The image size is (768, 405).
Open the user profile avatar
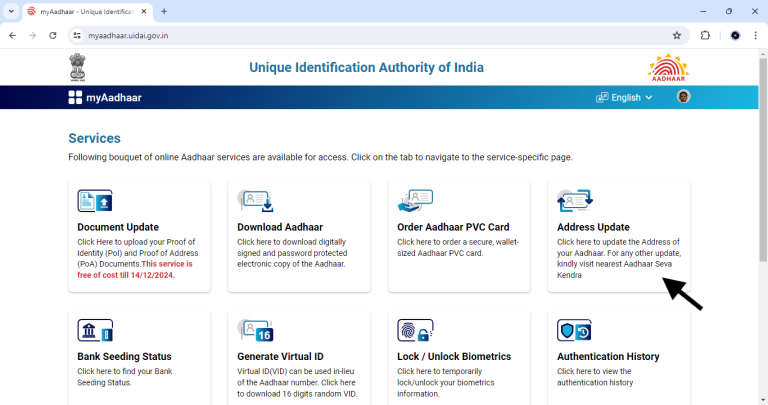click(x=683, y=96)
